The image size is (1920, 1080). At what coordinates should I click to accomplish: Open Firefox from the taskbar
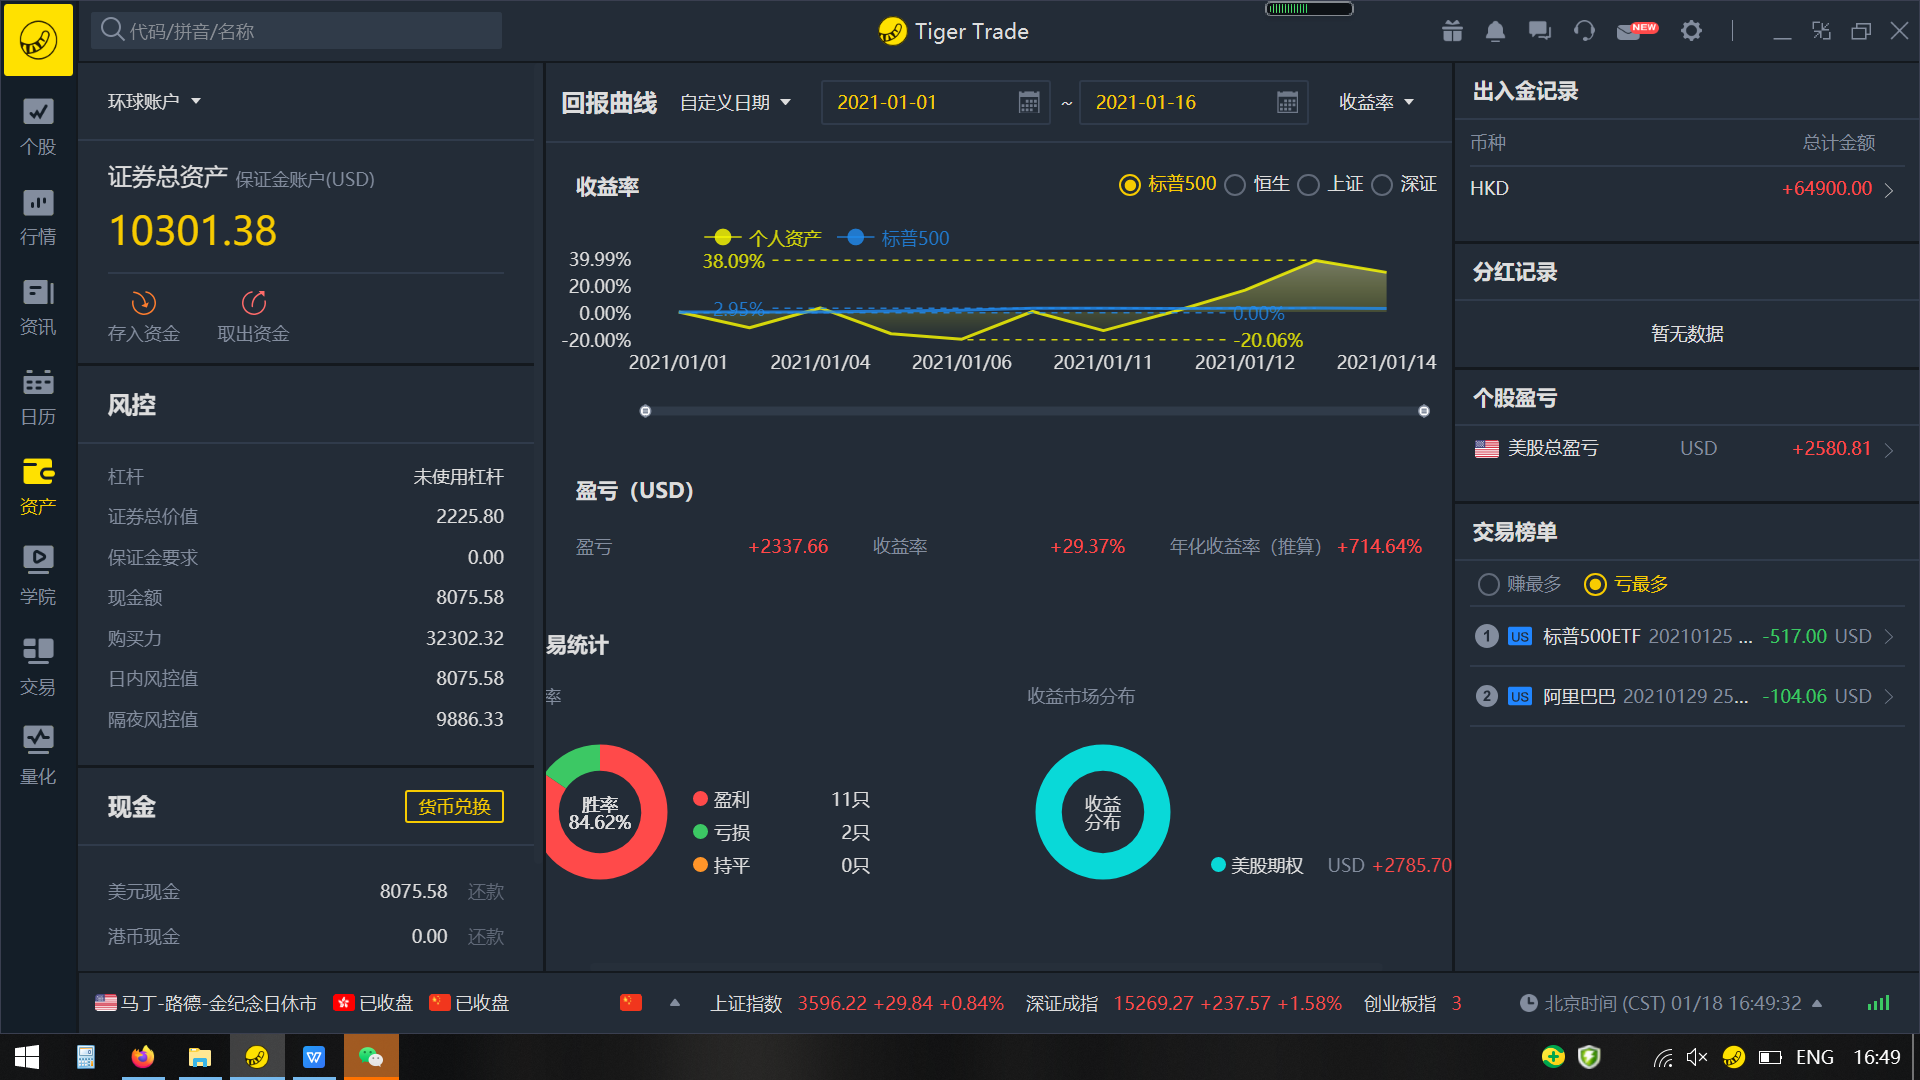point(143,1057)
